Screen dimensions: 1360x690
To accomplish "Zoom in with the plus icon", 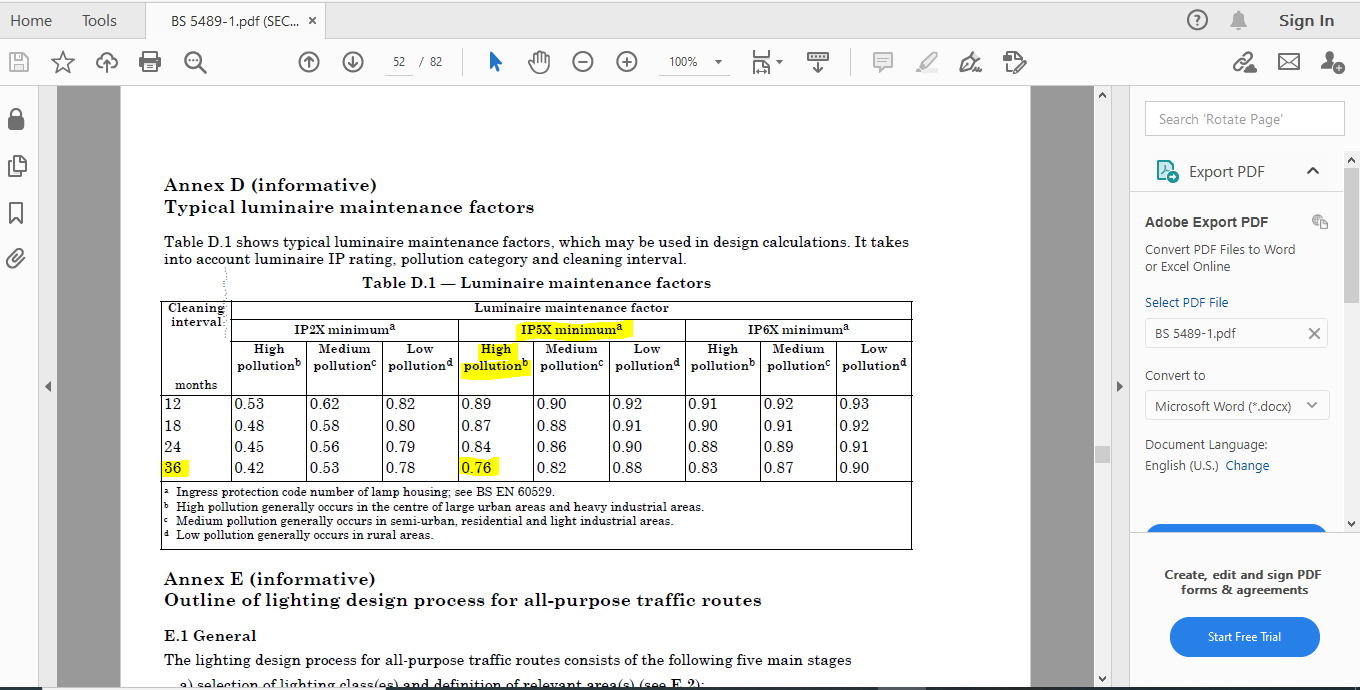I will coord(627,62).
